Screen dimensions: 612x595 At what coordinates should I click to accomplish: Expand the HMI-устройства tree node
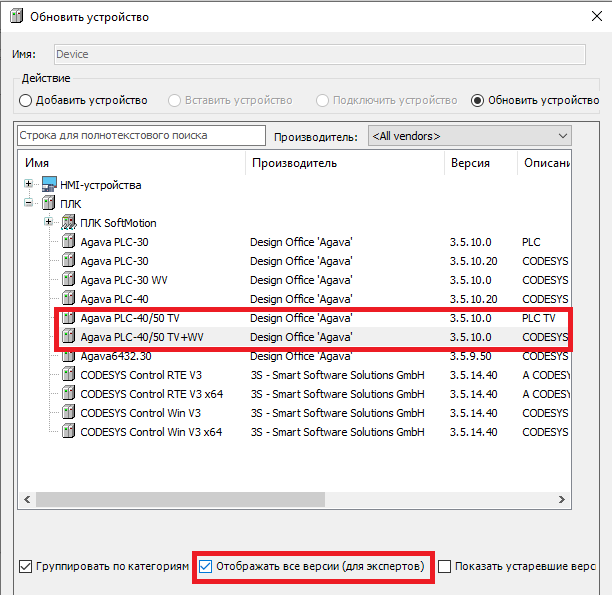click(28, 183)
